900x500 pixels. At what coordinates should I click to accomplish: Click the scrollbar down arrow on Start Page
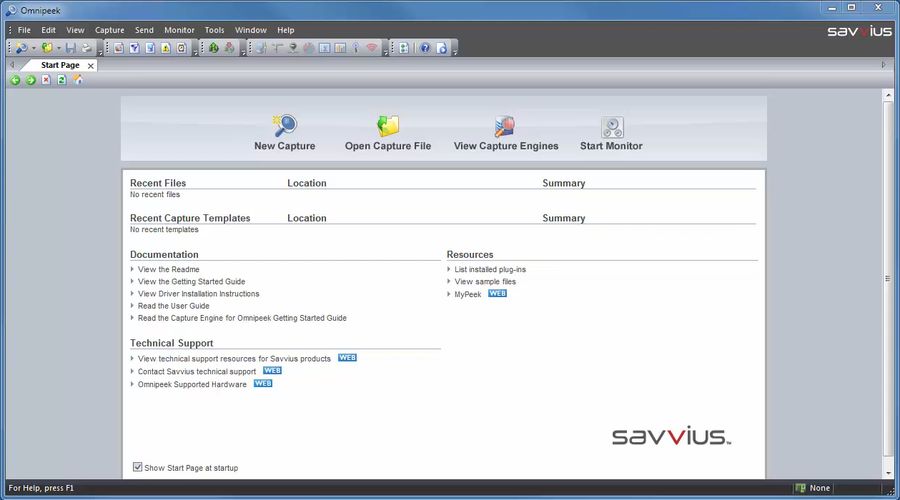tap(888, 473)
